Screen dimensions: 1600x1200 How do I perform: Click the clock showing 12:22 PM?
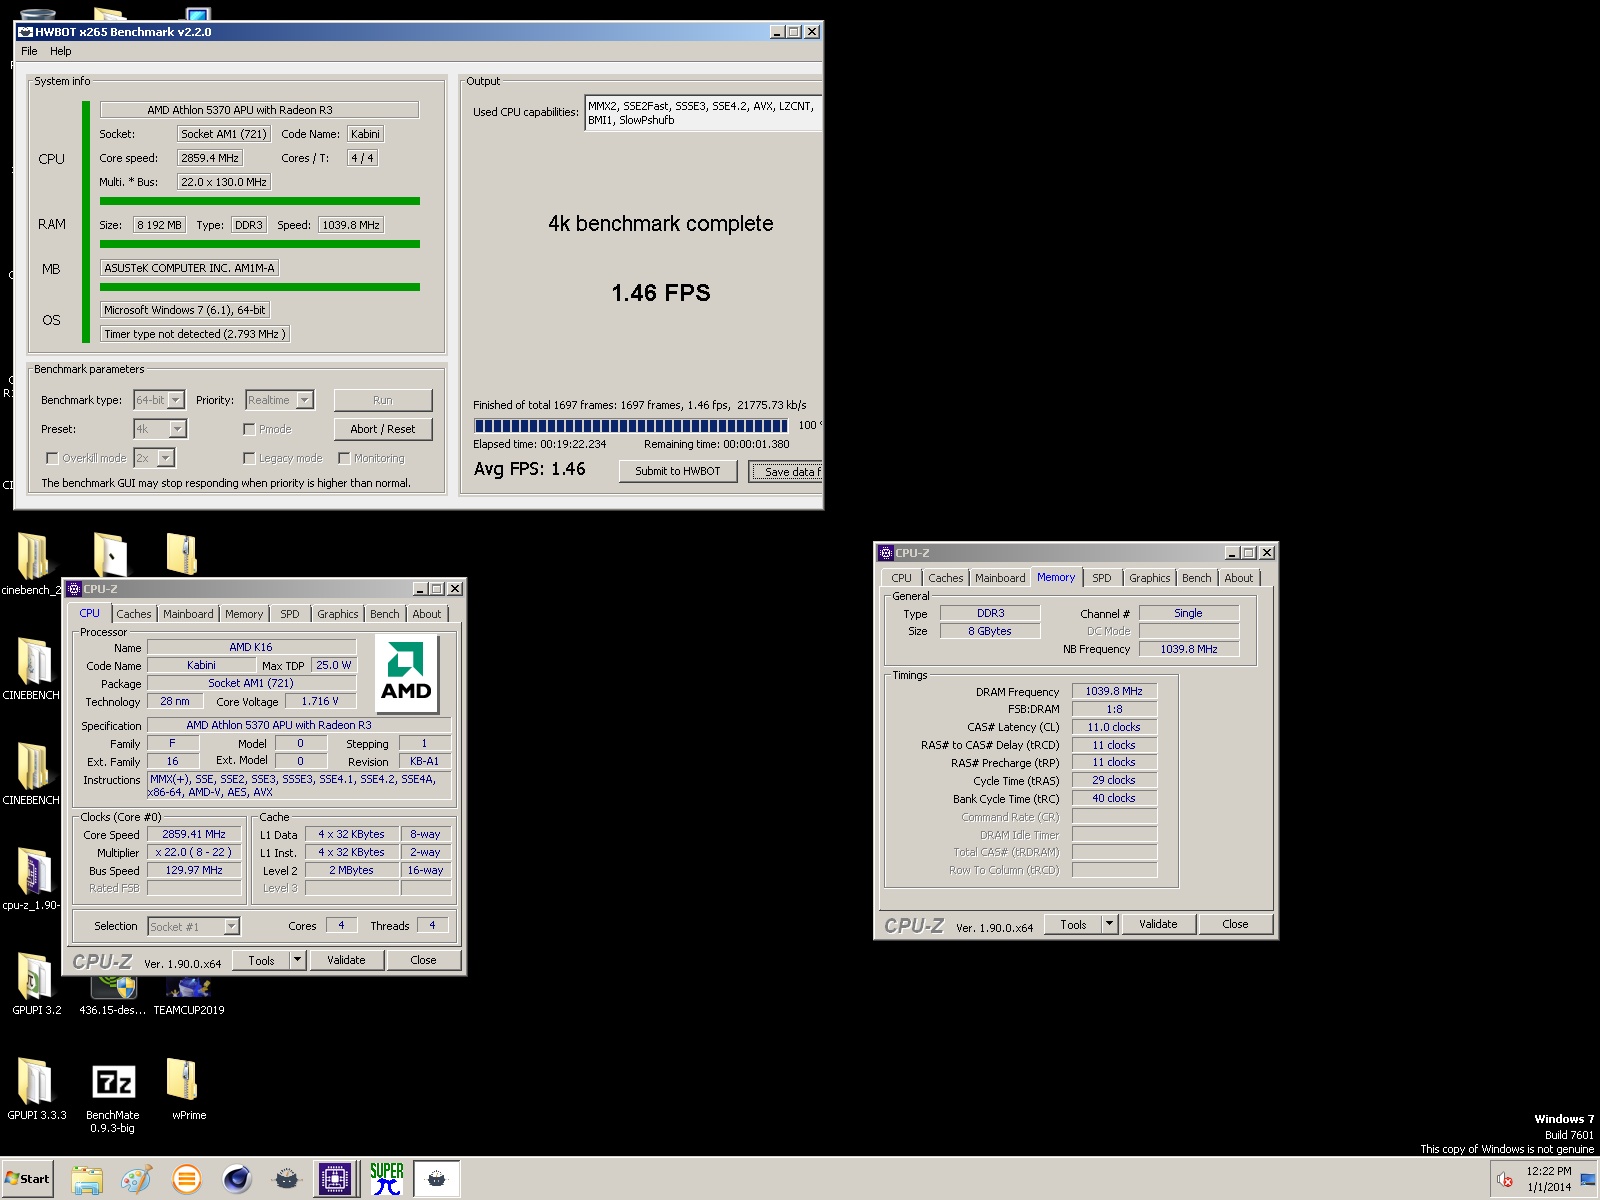click(x=1548, y=1171)
